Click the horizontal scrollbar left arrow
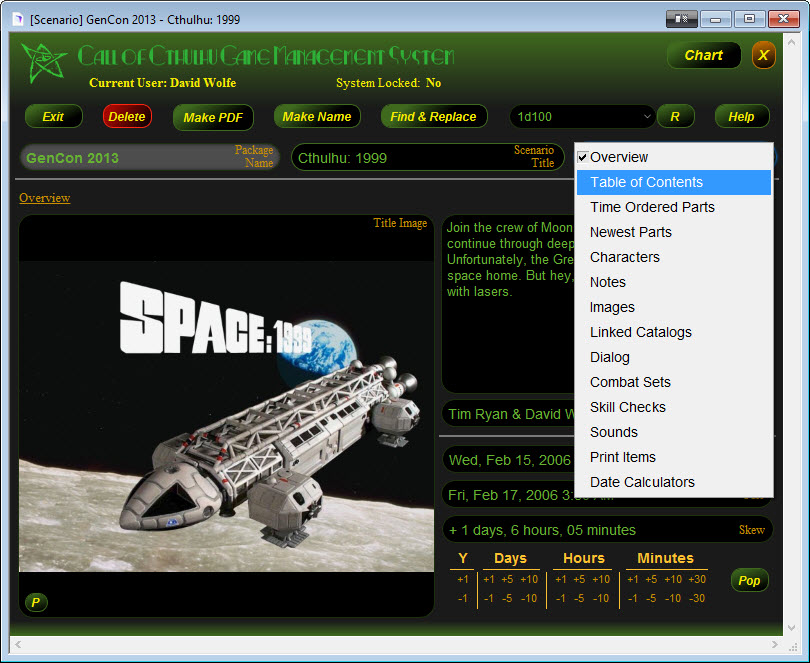The image size is (810, 663). click(19, 644)
